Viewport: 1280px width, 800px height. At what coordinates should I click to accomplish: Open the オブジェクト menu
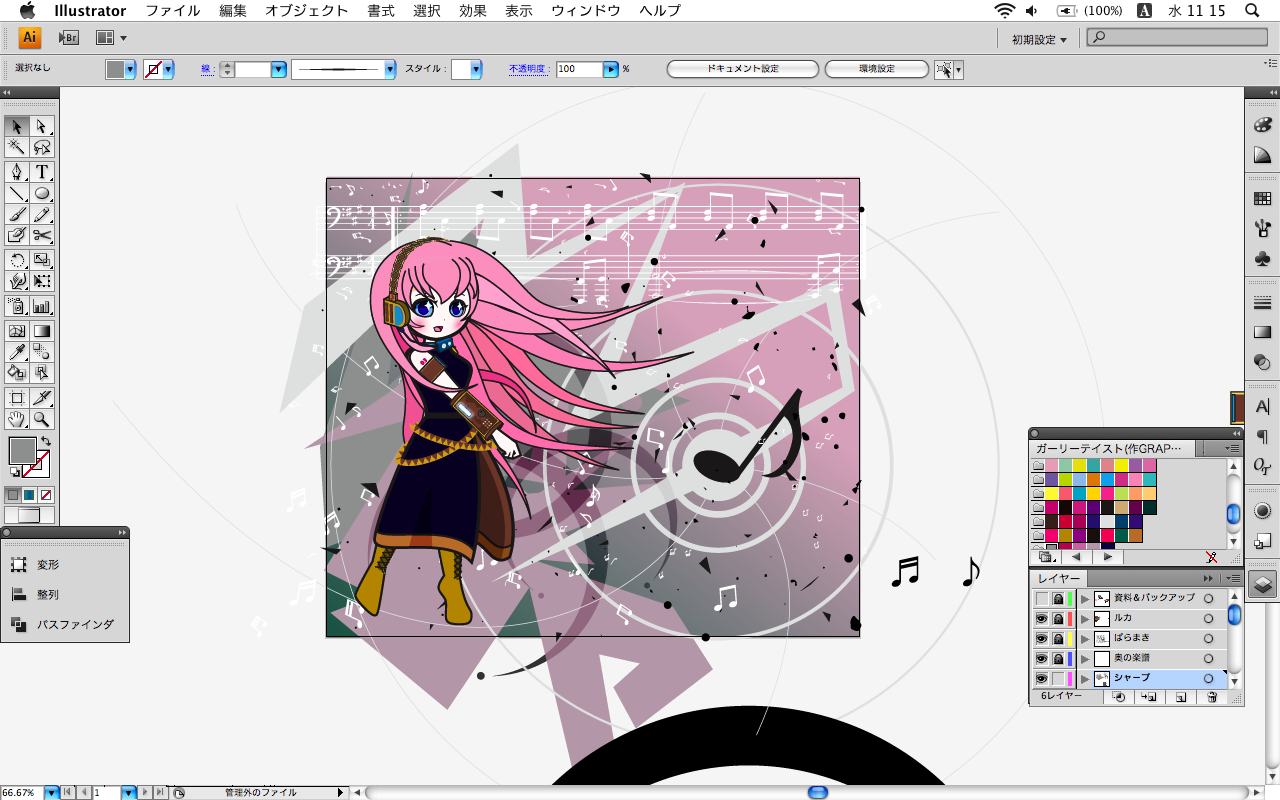coord(307,11)
